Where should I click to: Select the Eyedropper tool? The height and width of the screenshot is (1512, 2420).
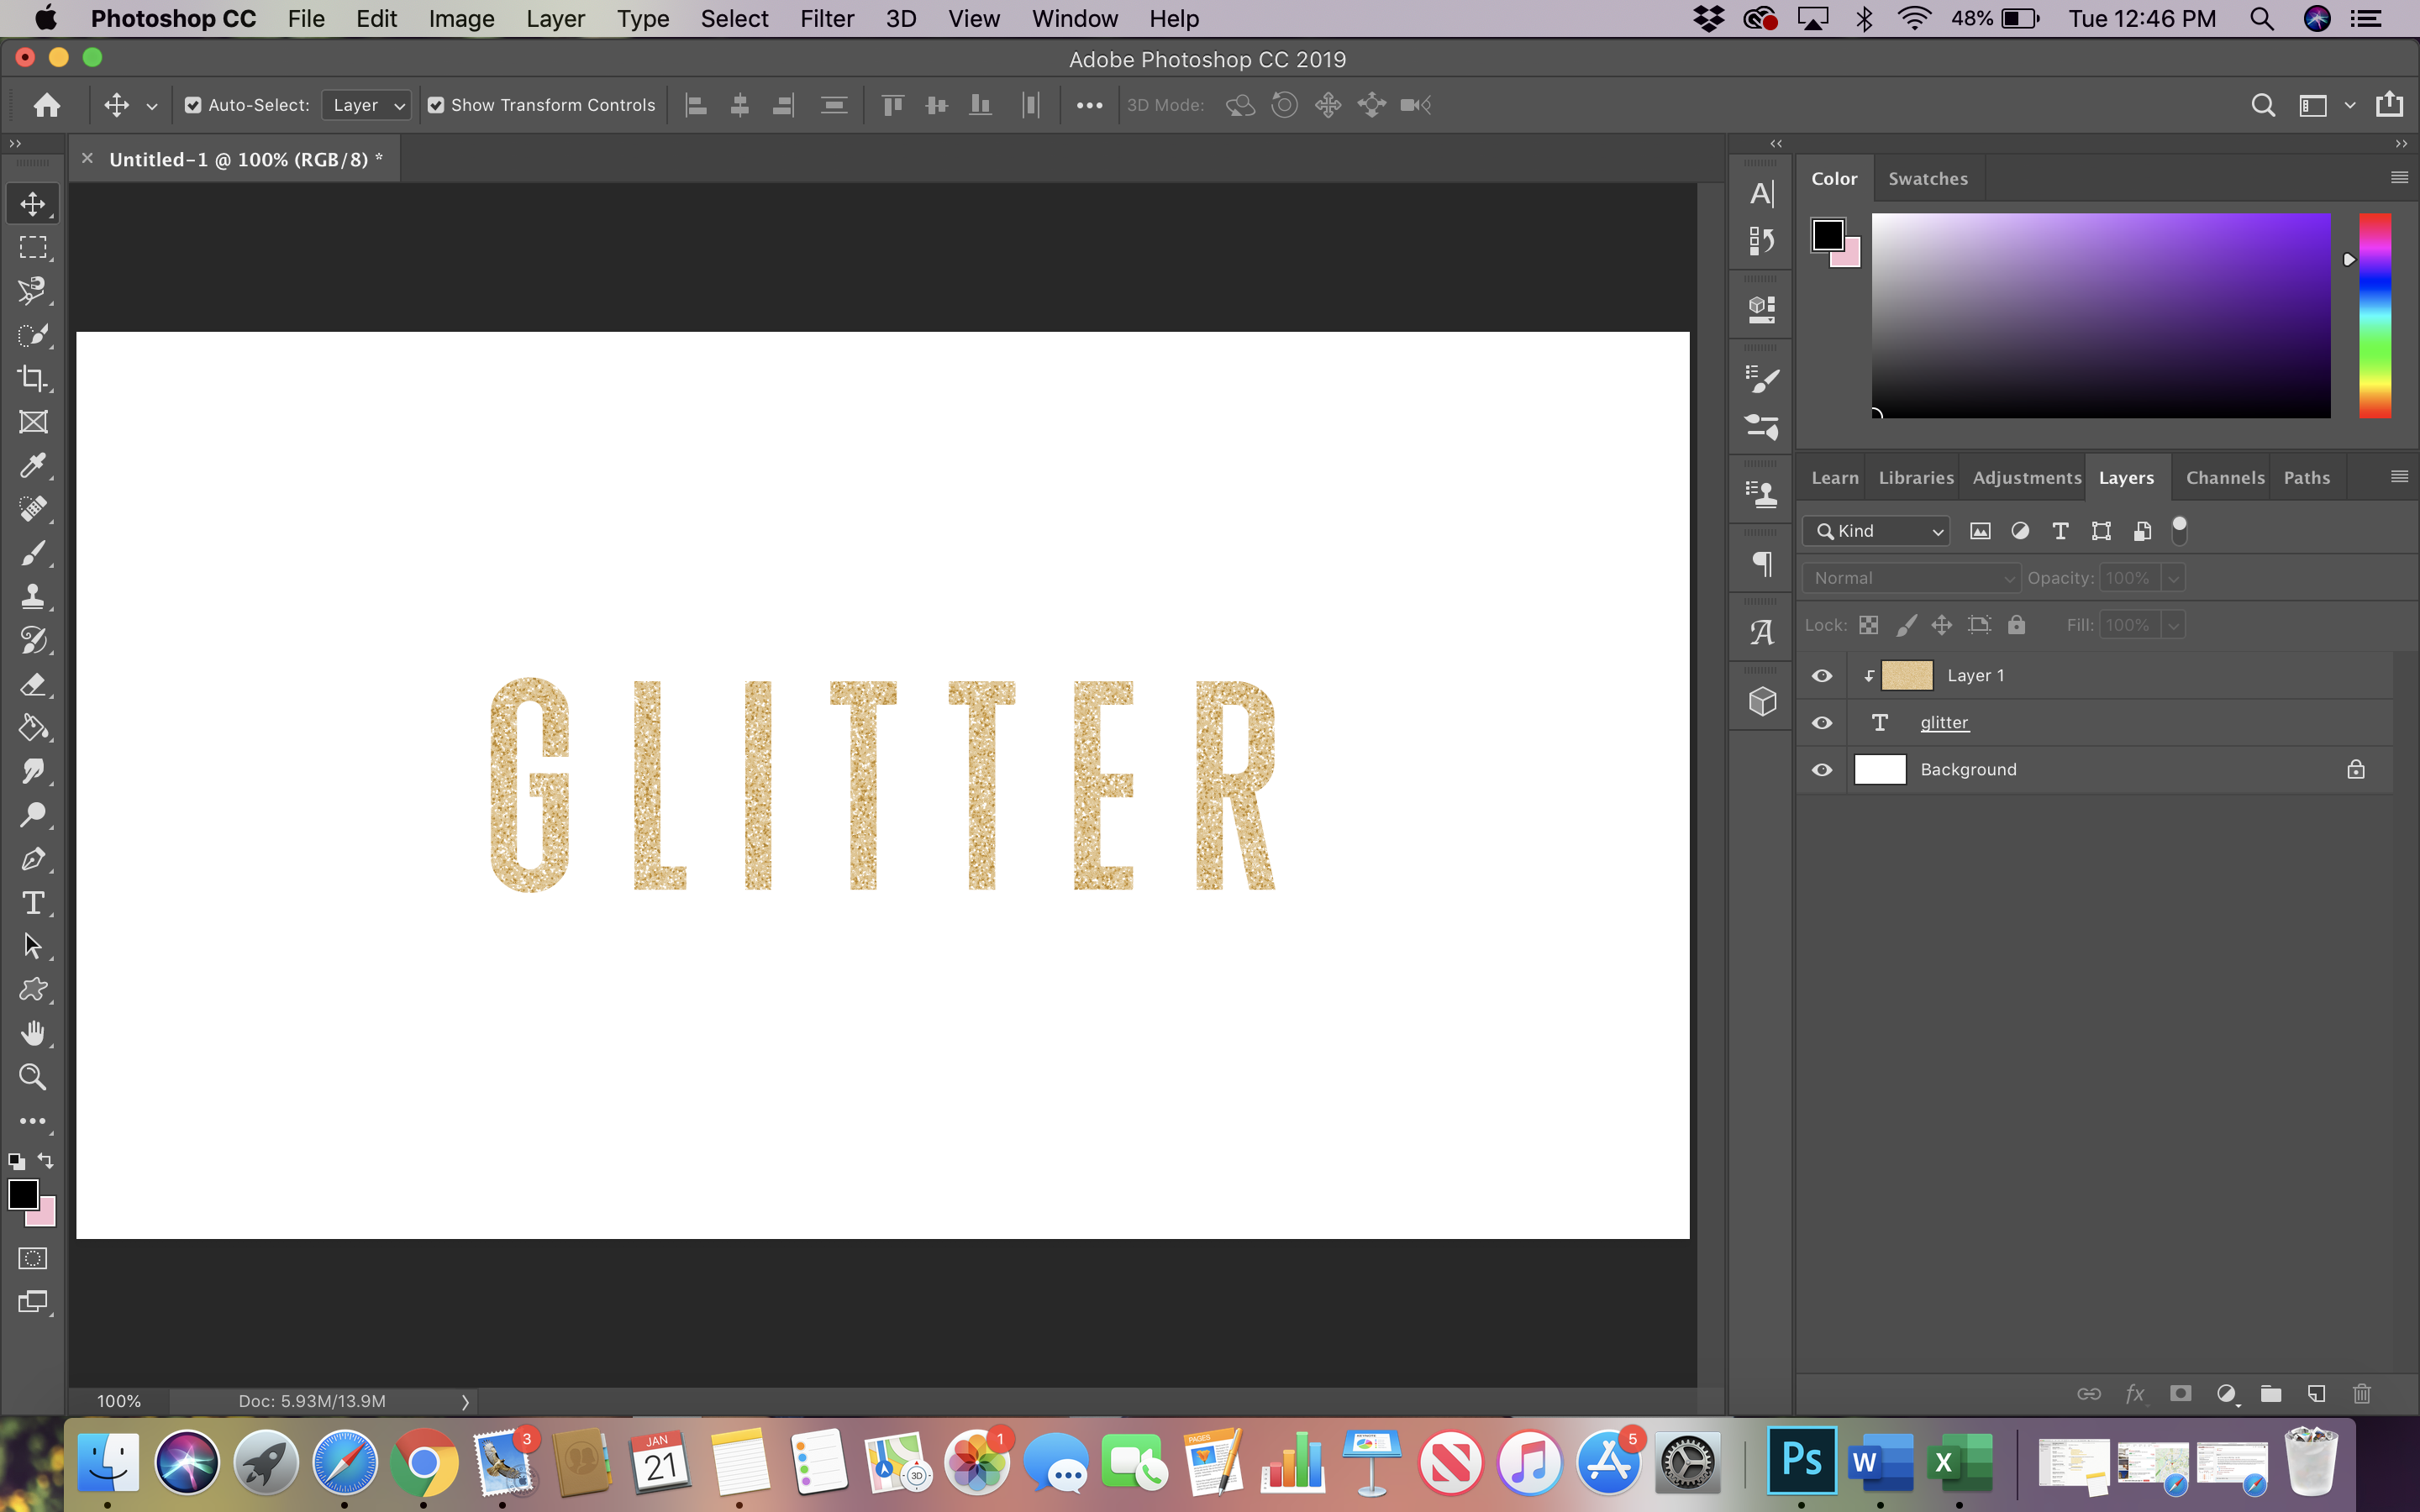(x=33, y=466)
